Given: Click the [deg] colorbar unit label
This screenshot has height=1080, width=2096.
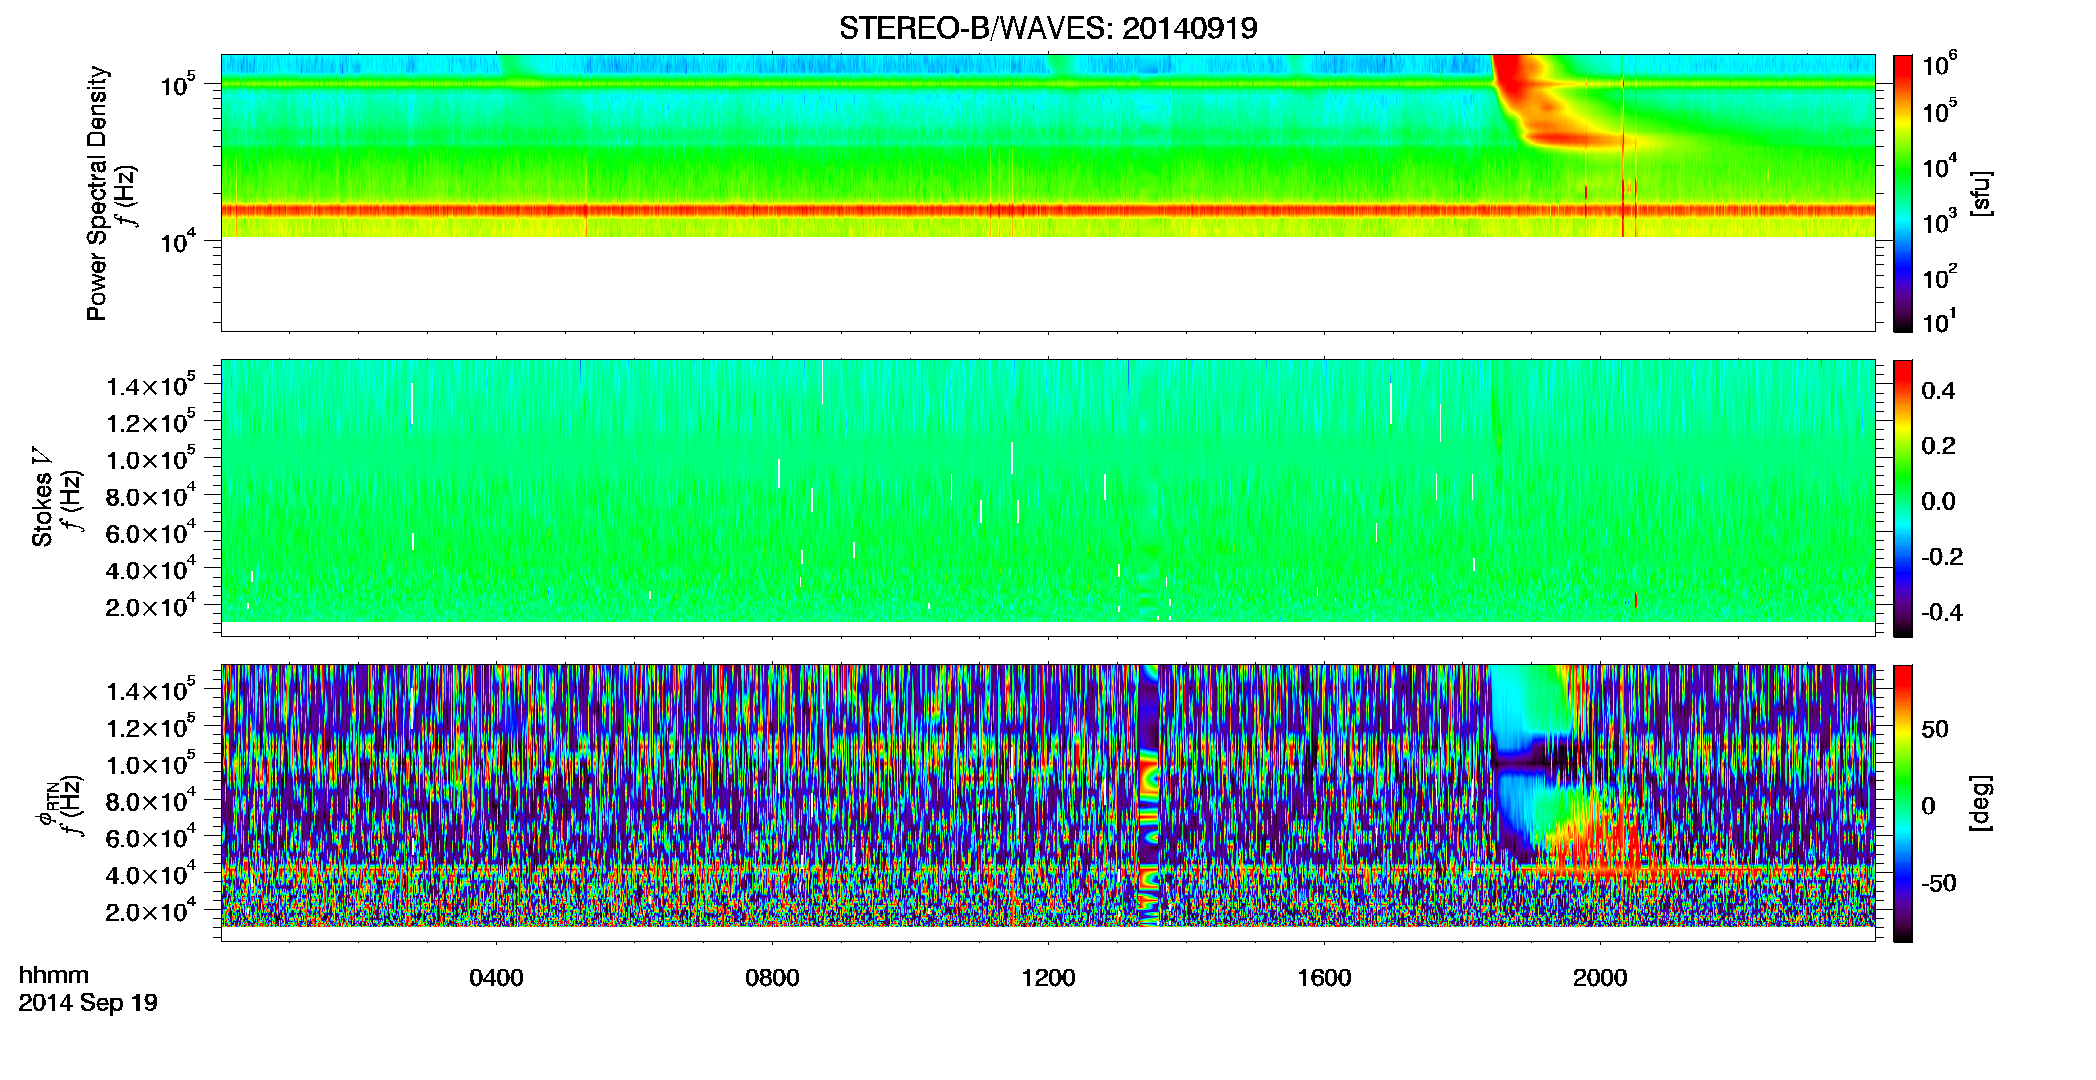Looking at the screenshot, I should pos(1981,803).
